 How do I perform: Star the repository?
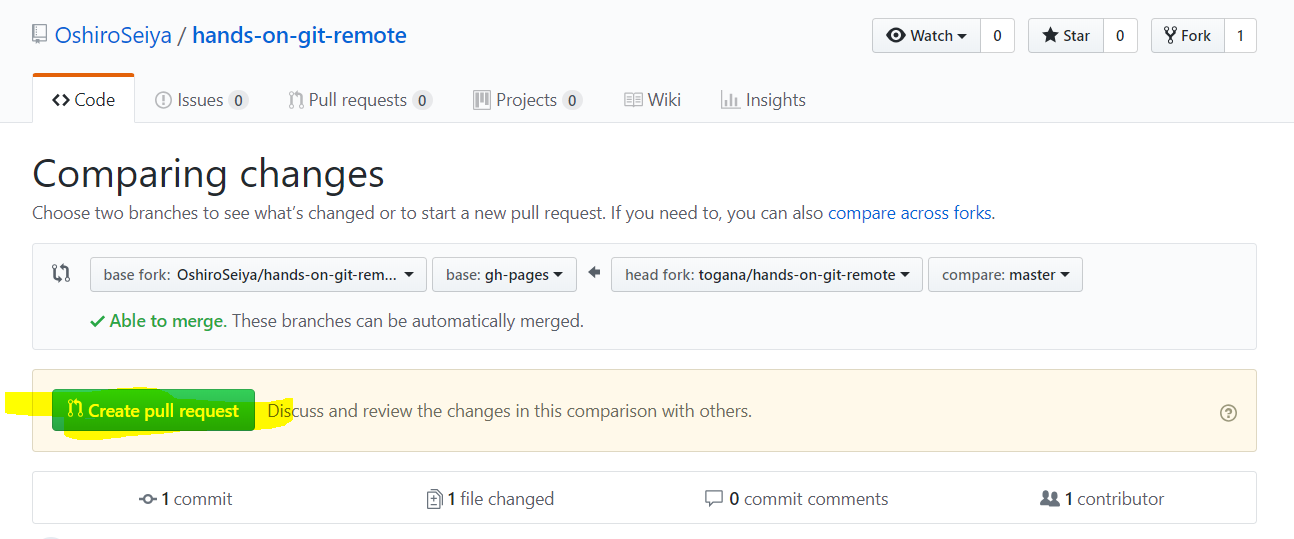pos(1066,36)
